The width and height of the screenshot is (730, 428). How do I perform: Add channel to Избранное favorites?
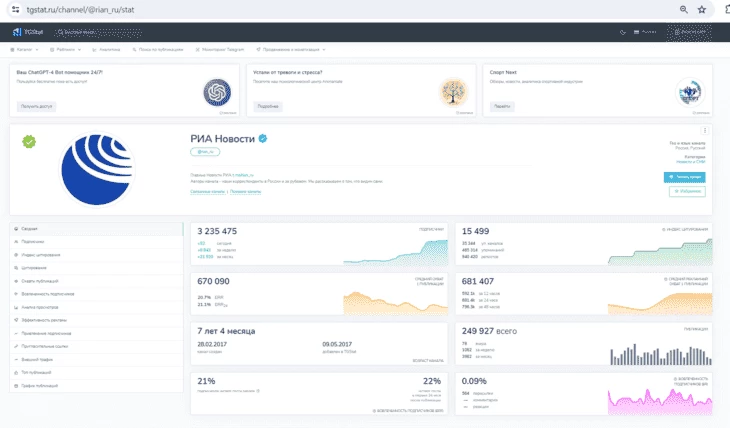click(x=687, y=191)
